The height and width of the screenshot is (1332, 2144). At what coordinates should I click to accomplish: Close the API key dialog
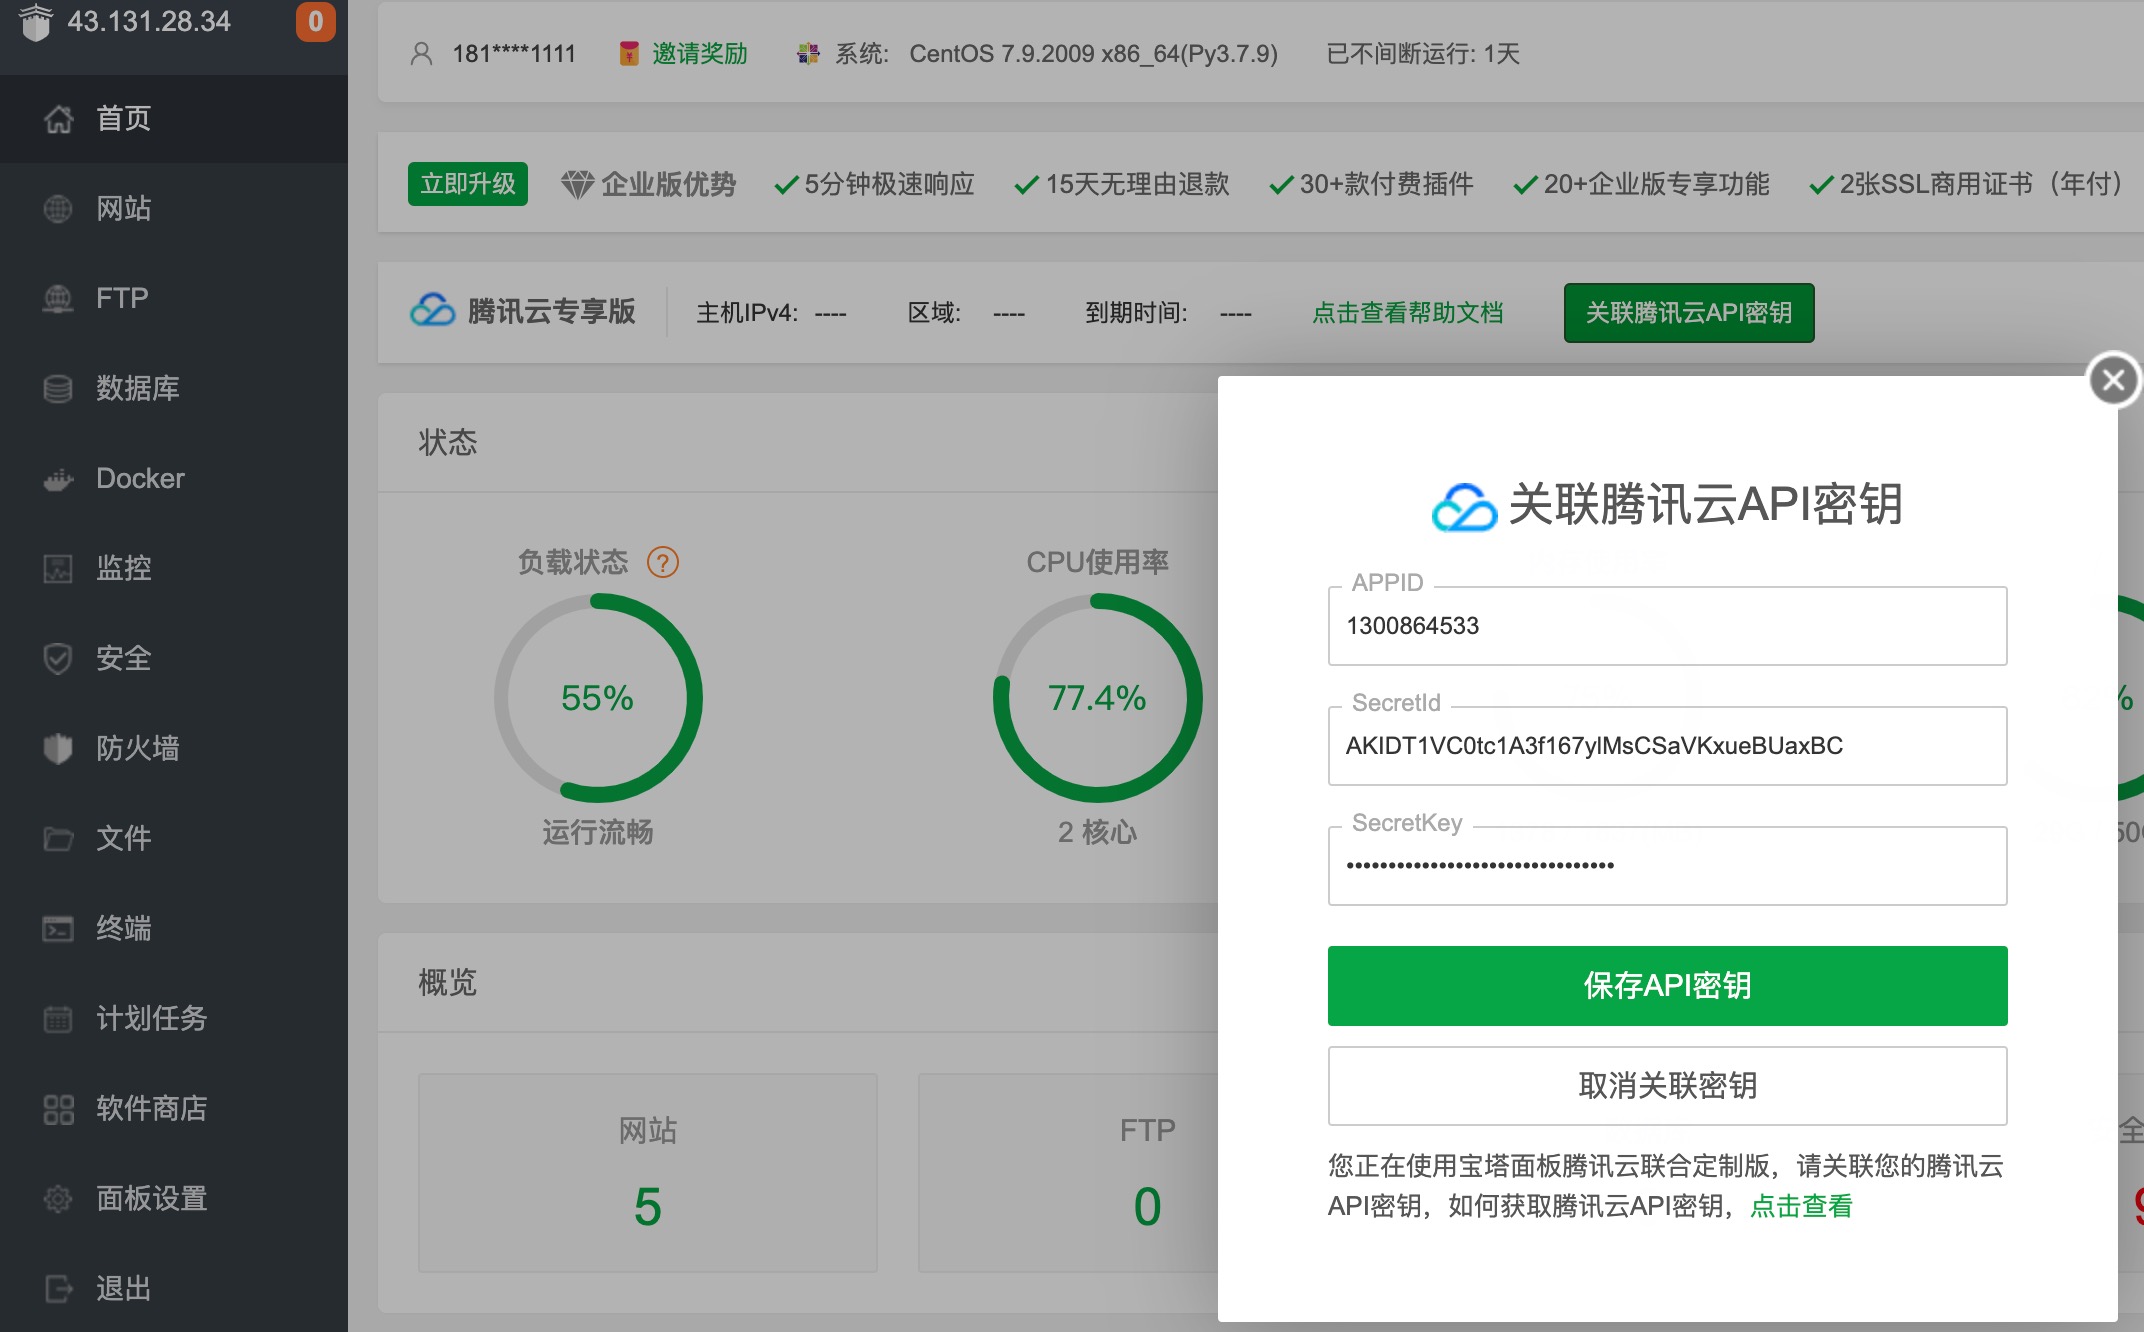2113,380
